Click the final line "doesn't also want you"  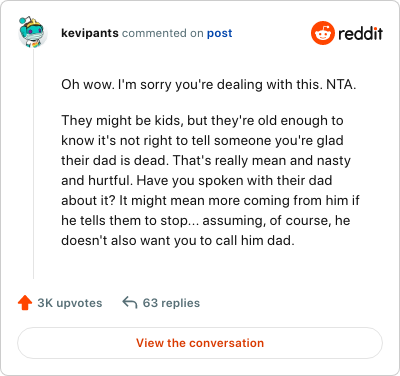[178, 240]
